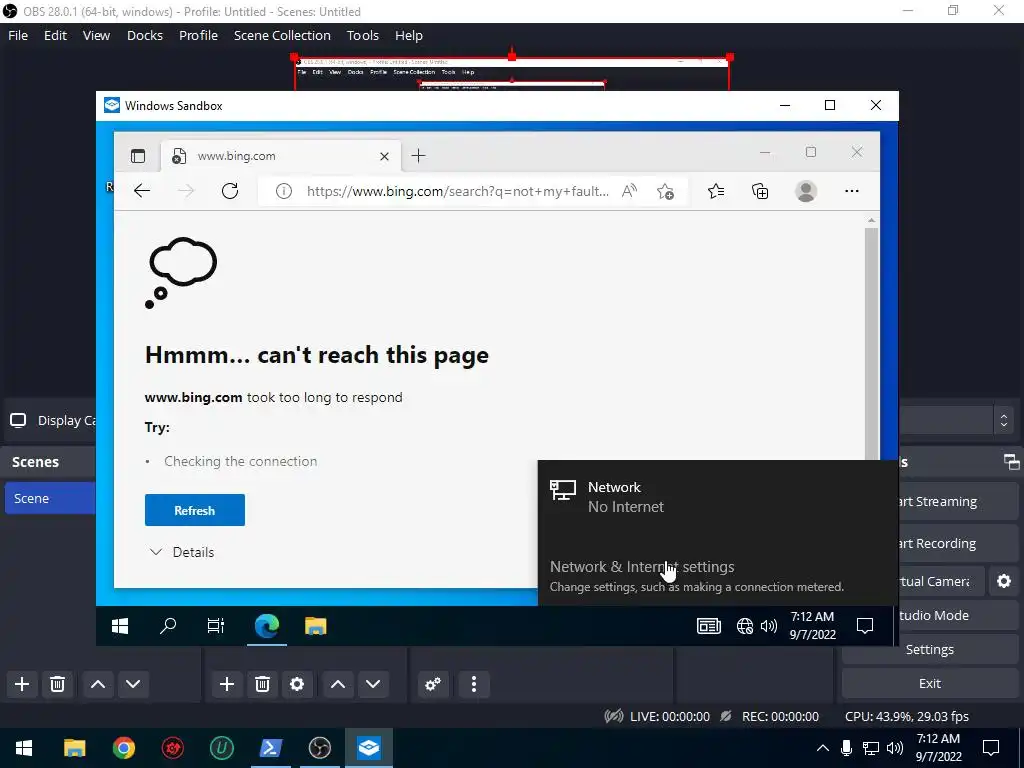
Task: Start the Virtual Camera
Action: tap(940, 581)
